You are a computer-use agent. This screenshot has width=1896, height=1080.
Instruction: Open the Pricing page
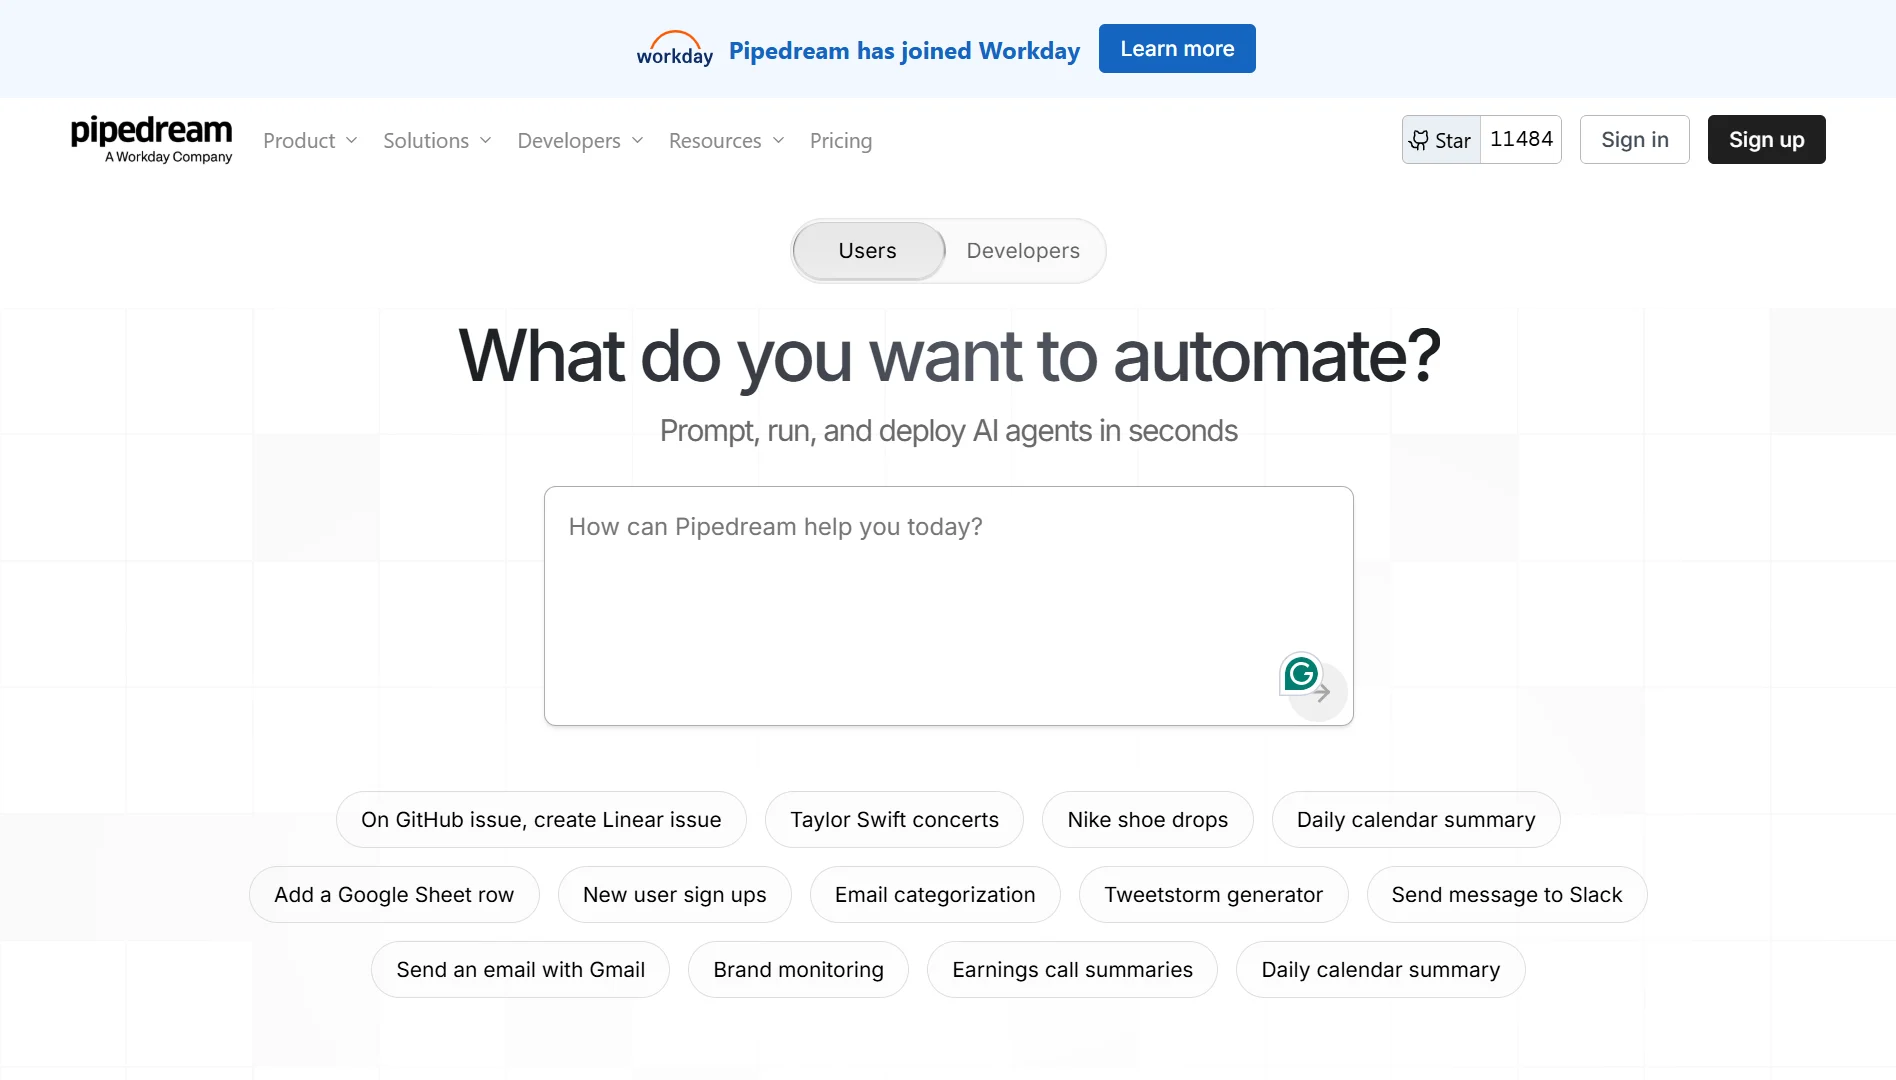841,141
